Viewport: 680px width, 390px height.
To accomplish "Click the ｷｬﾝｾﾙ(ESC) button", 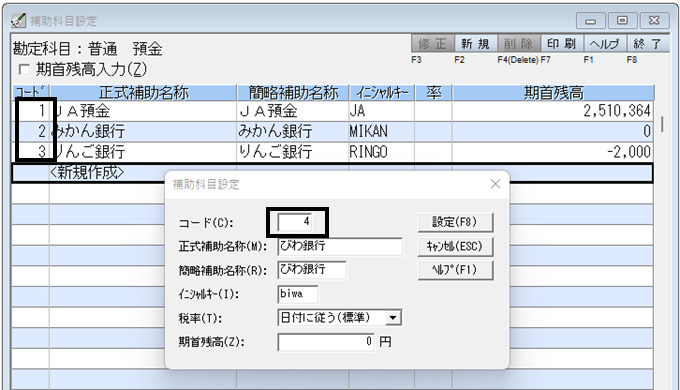I will [455, 246].
